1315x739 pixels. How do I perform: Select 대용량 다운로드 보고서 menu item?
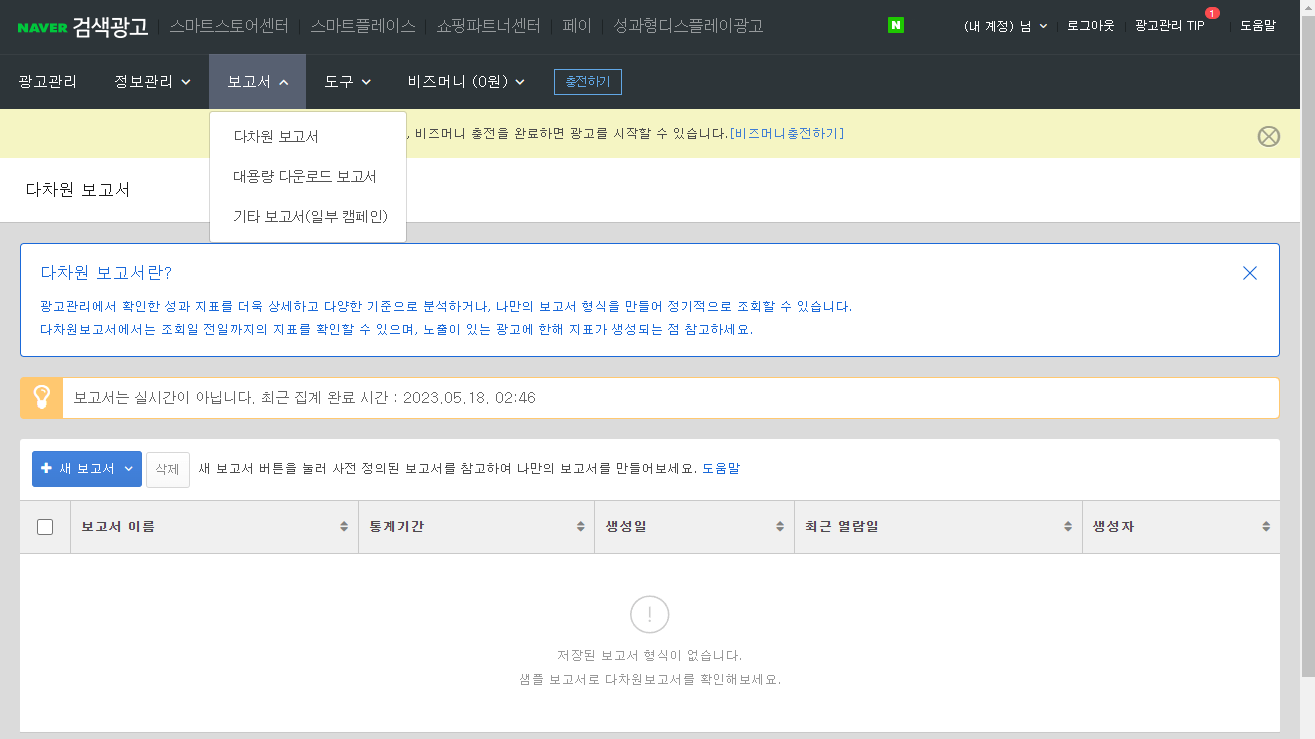point(305,176)
